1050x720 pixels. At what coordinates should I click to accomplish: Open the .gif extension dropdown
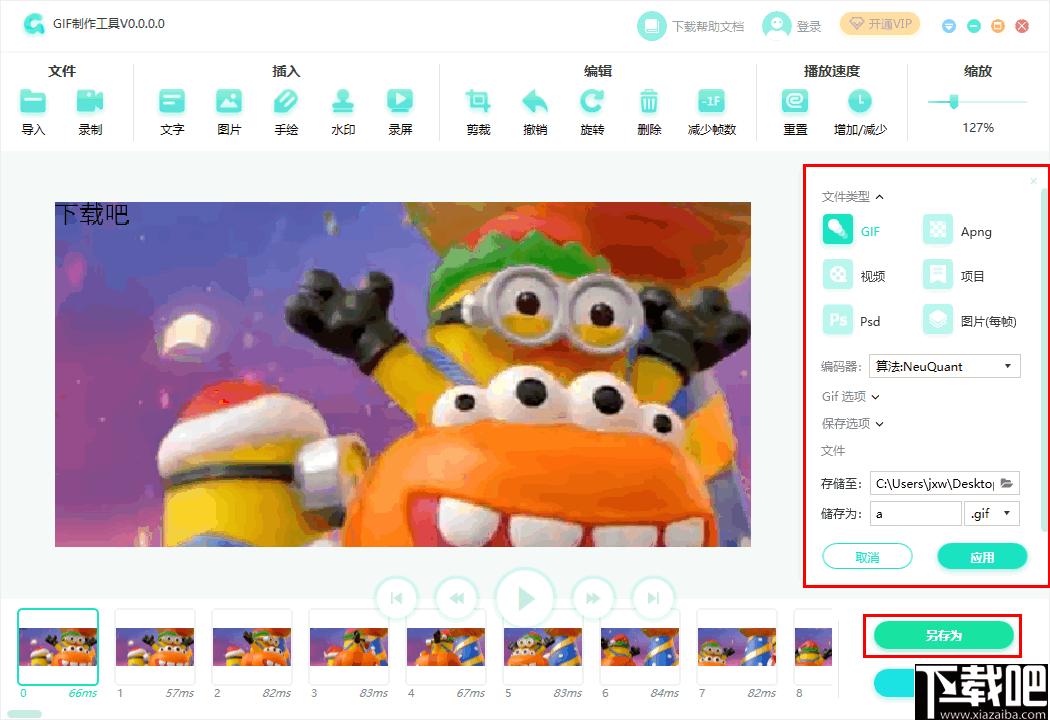pos(992,514)
